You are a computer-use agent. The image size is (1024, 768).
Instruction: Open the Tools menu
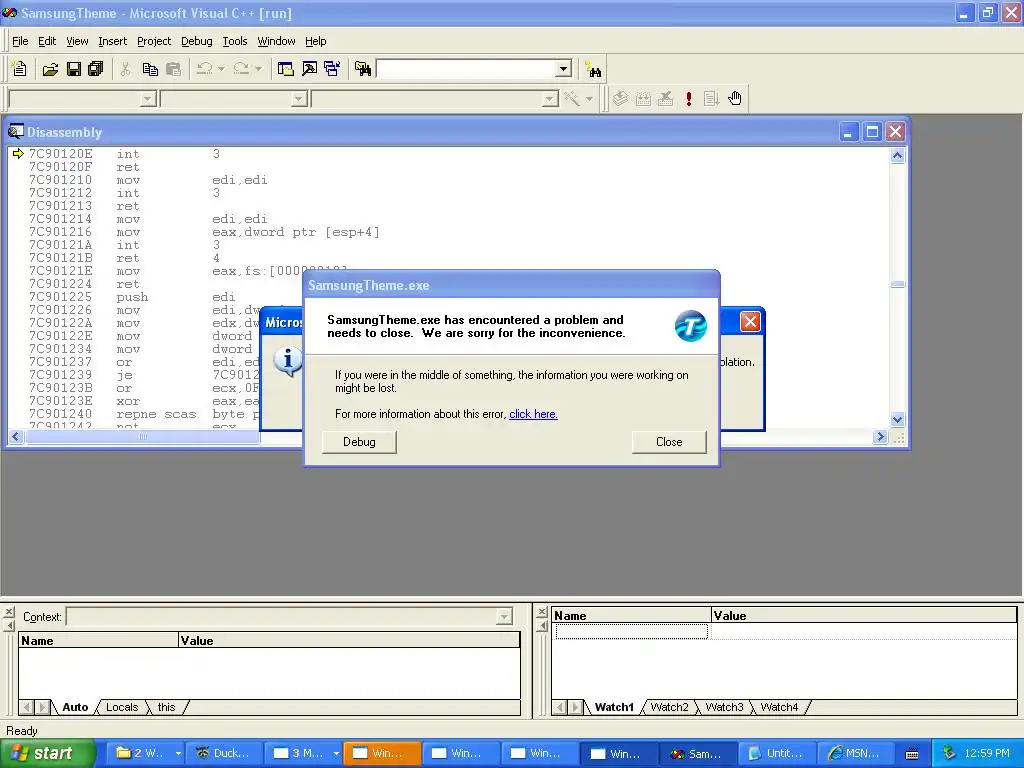(x=234, y=41)
